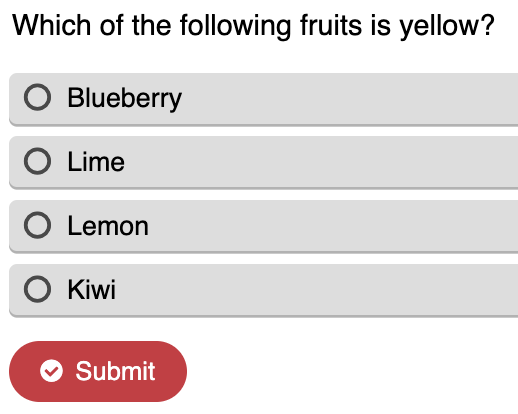
Task: Choose the Lime answer label
Action: (96, 162)
